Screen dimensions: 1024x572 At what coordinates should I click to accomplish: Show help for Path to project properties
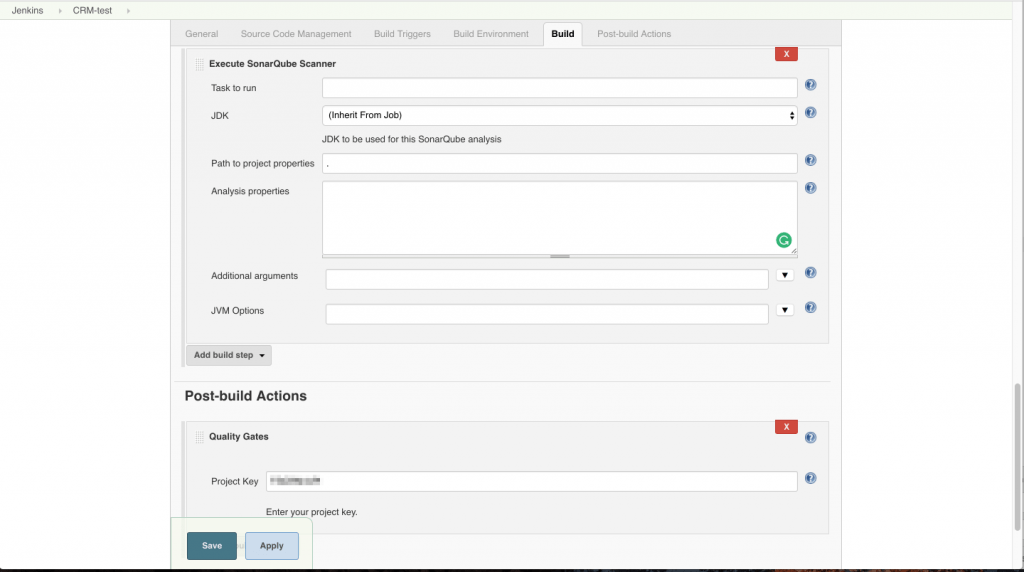point(810,161)
